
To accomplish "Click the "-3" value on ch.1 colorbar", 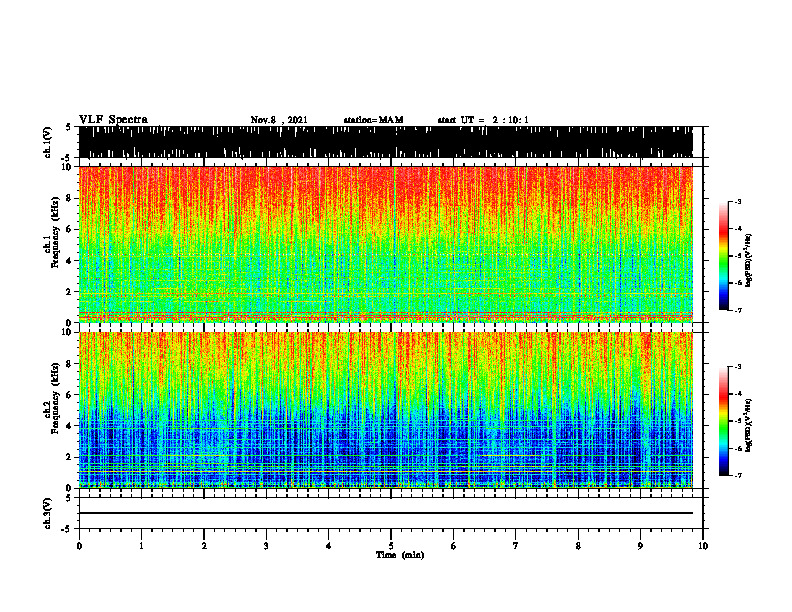I will [738, 201].
